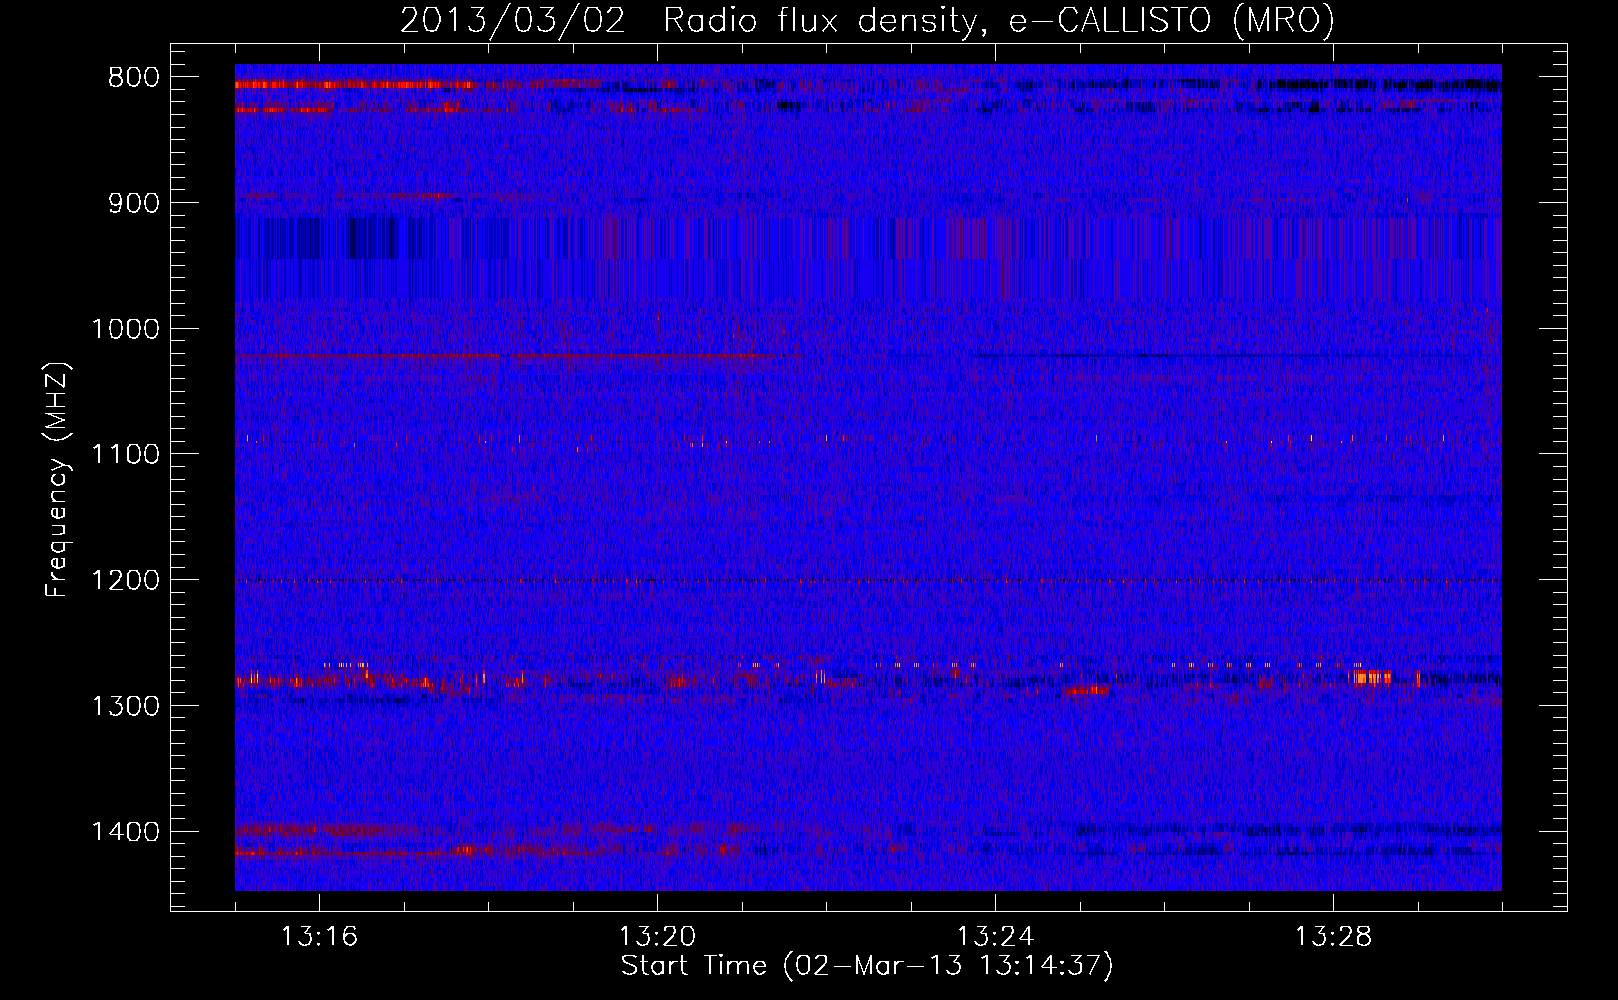1618x1000 pixels.
Task: Select the 1000 frequency axis label
Action: point(125,329)
